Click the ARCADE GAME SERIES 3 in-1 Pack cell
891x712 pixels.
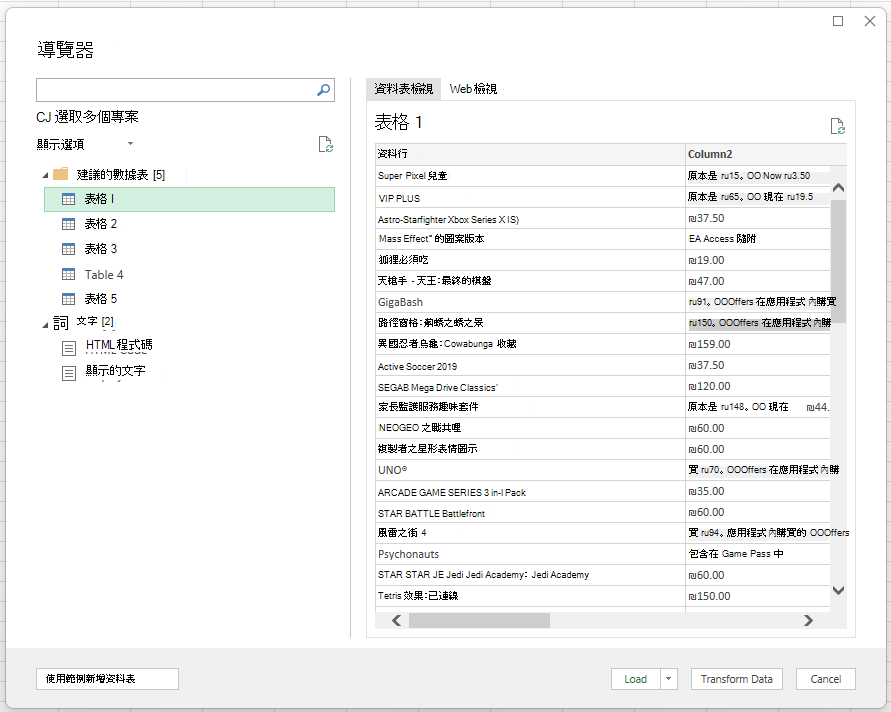[x=530, y=492]
